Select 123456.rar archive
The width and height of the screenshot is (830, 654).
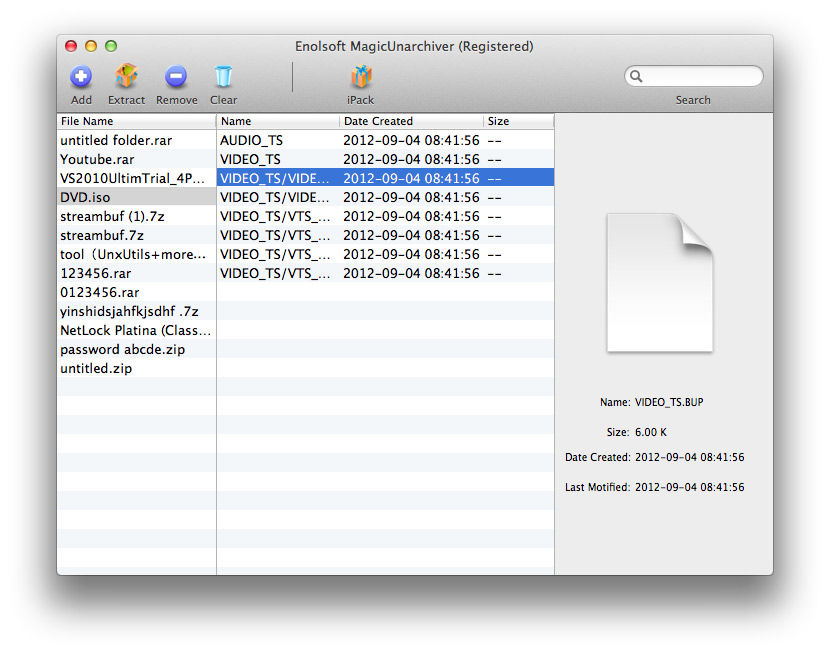tap(137, 274)
